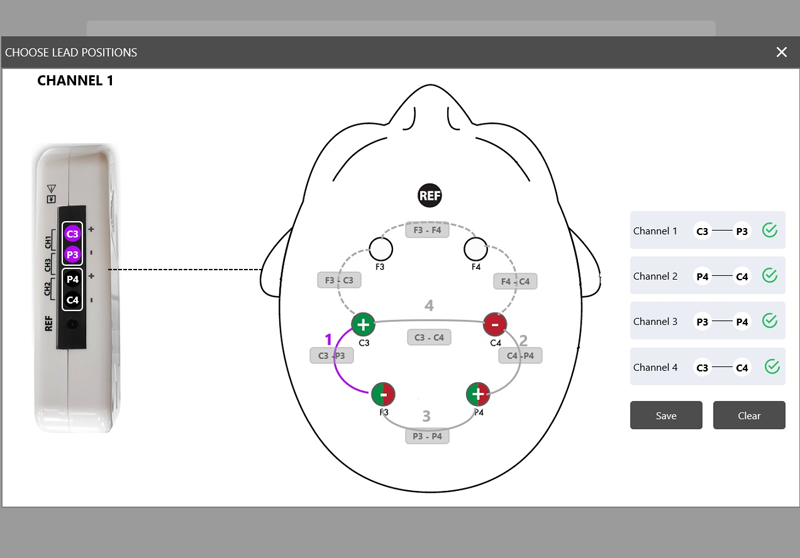Choose the F3 - F4 lead label
This screenshot has height=558, width=800.
coord(427,230)
